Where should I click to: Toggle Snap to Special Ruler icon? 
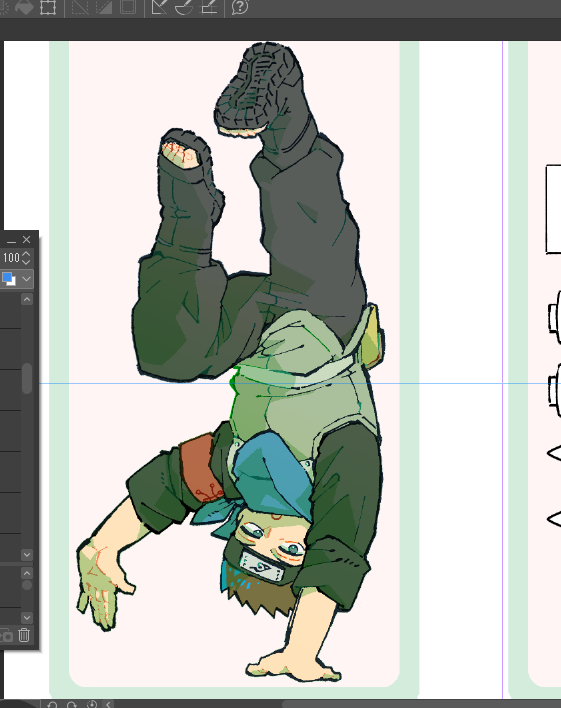pyautogui.click(x=184, y=6)
